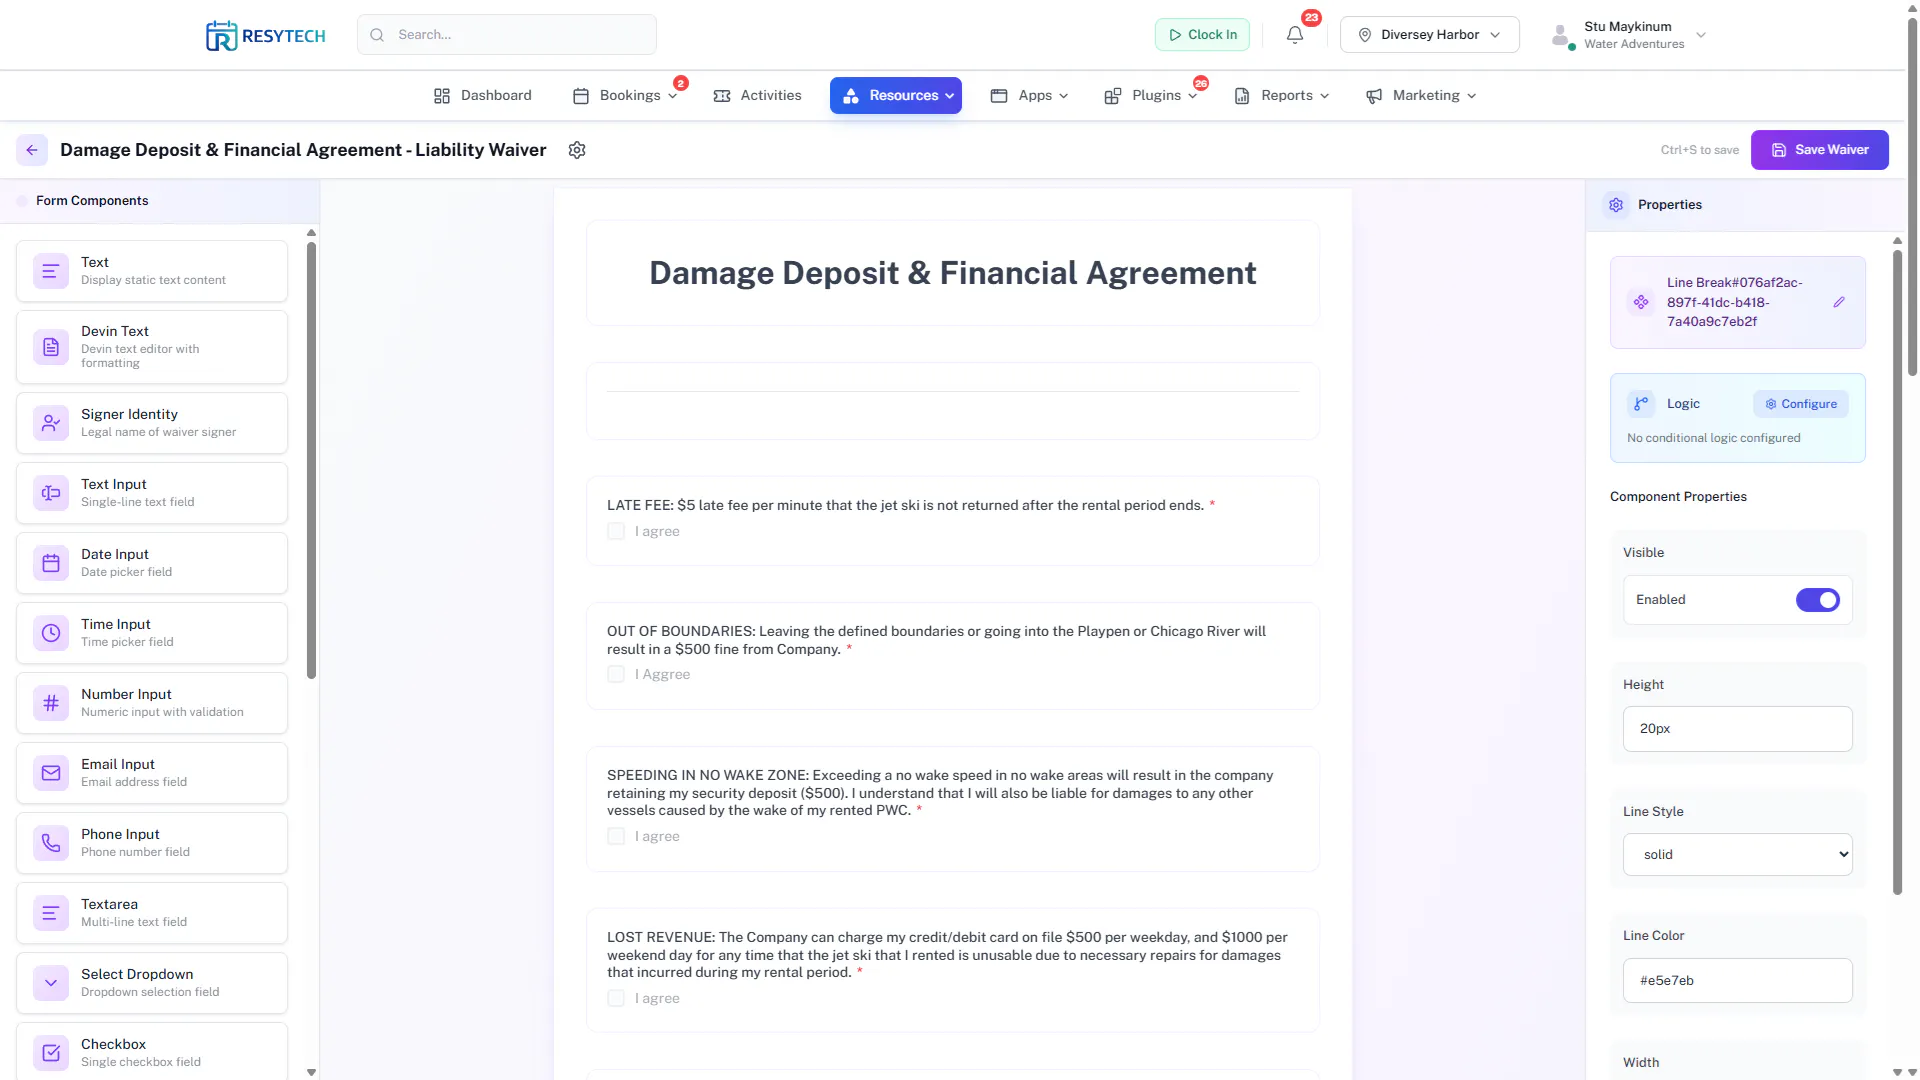Edit the Line Break name with pencil icon
1920x1080 pixels.
click(1839, 302)
